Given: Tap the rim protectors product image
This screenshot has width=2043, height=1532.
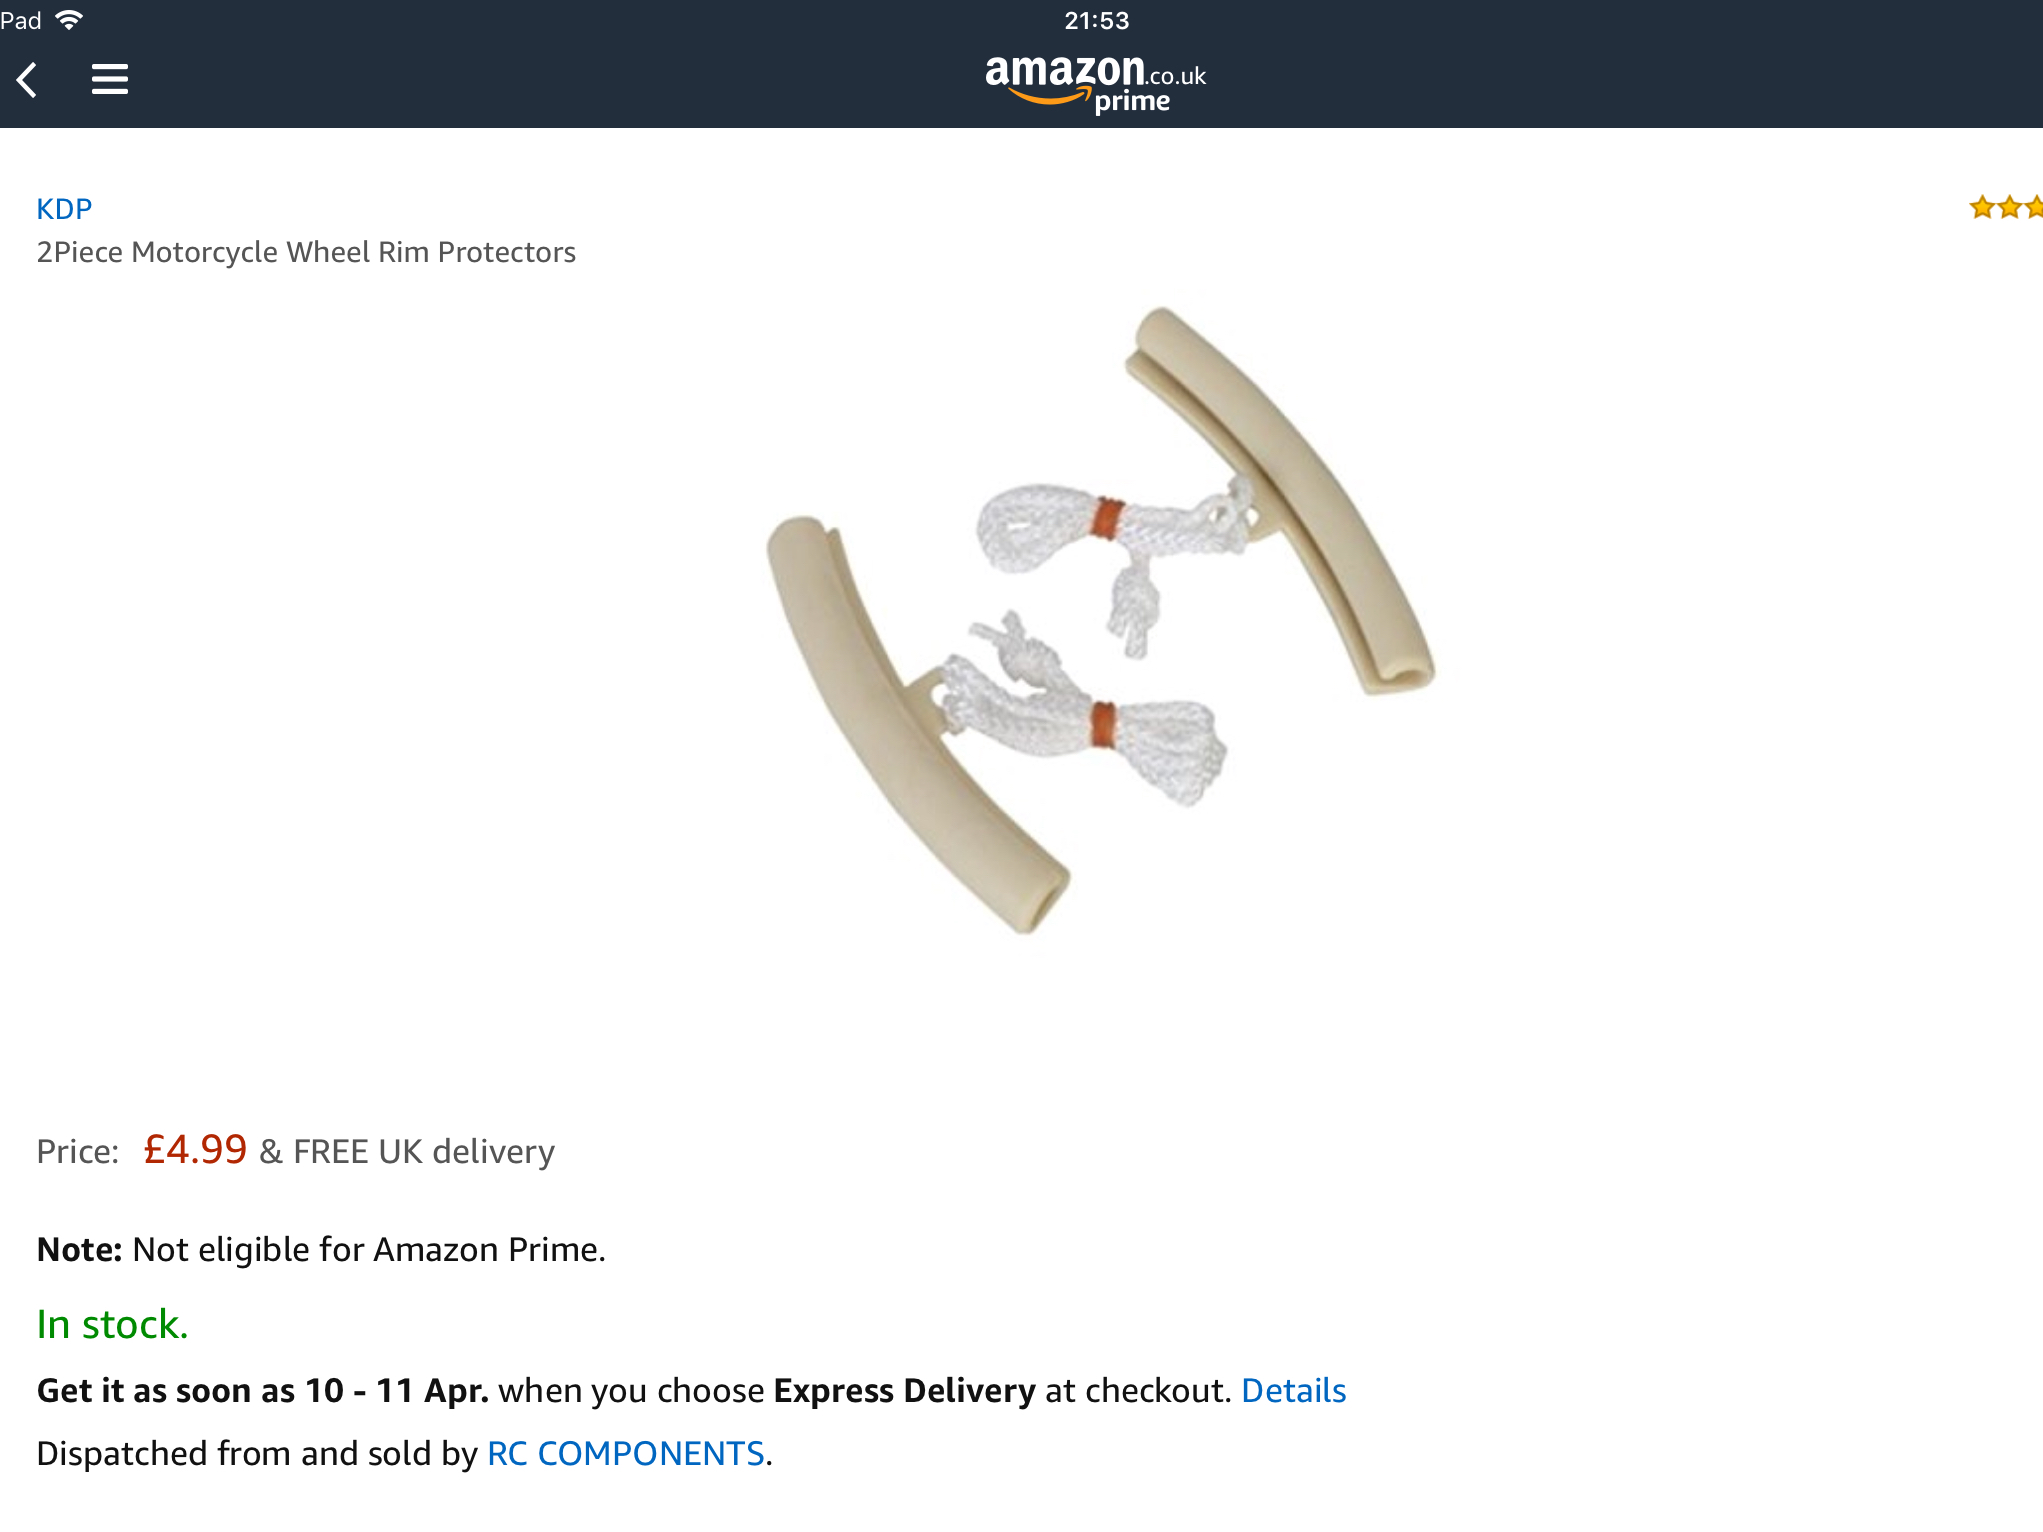Looking at the screenshot, I should [x=1100, y=620].
